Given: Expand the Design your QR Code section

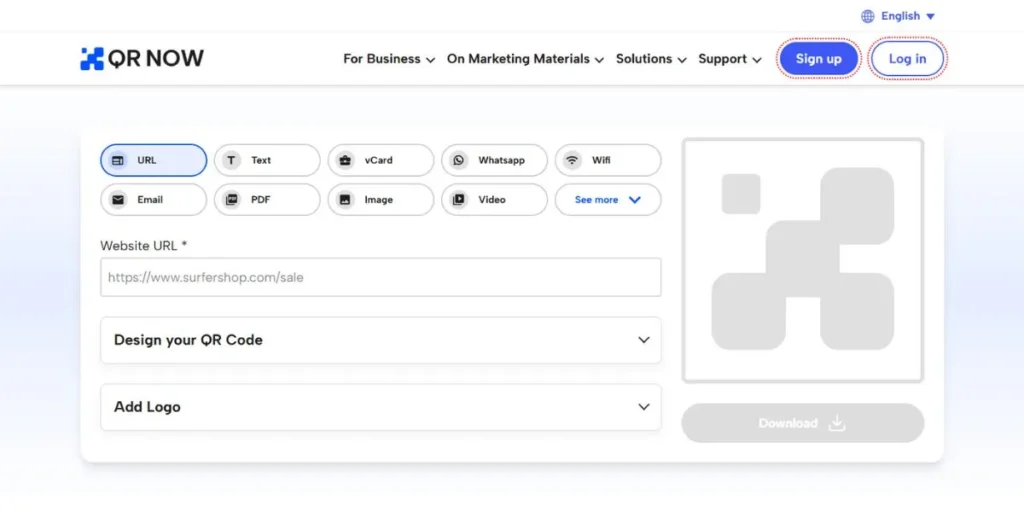Looking at the screenshot, I should click(381, 340).
